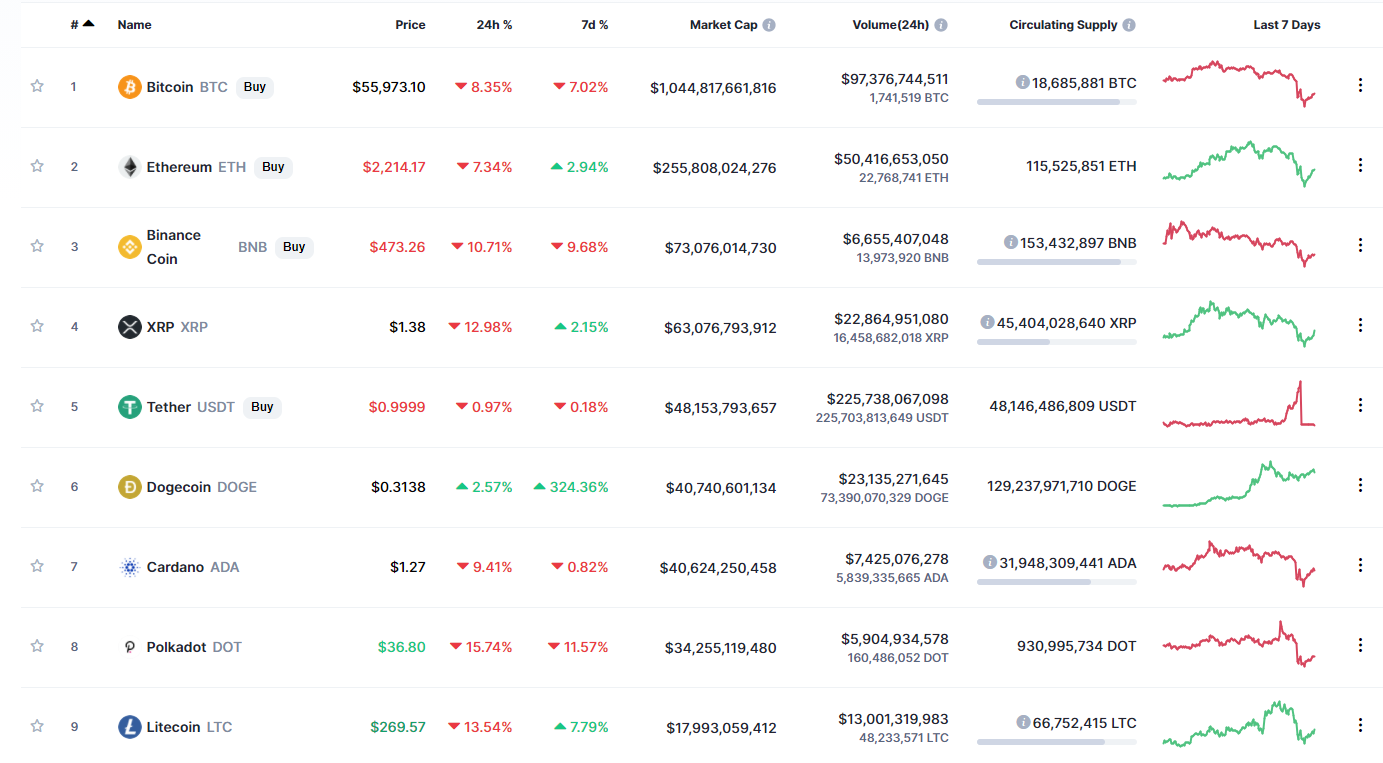This screenshot has height=763, width=1383.
Task: Favorite Polkadot with the star icon
Action: click(x=37, y=646)
